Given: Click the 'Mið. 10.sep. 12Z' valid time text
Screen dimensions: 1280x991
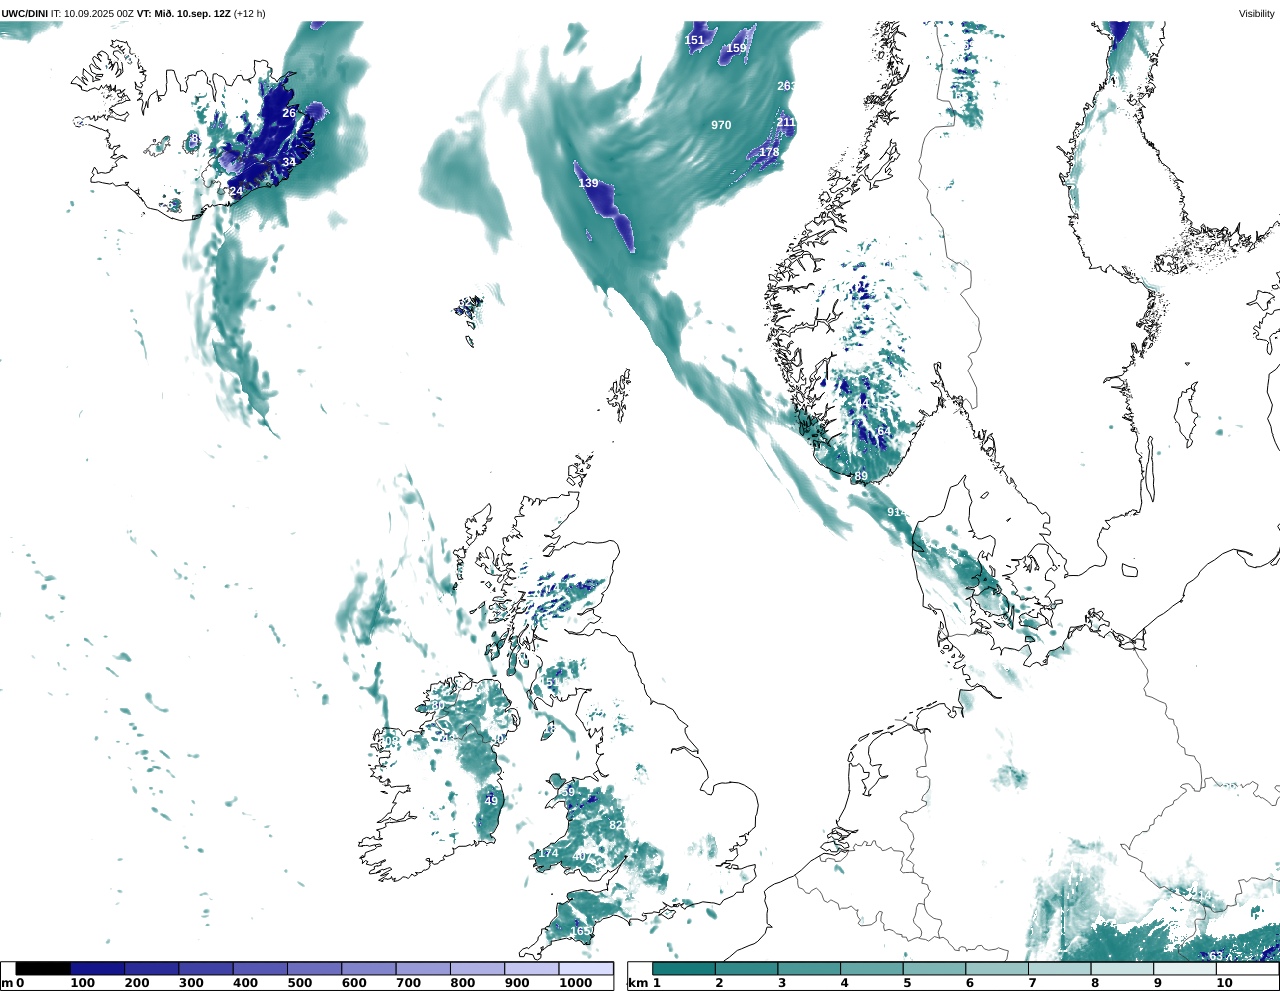Looking at the screenshot, I should (x=192, y=13).
